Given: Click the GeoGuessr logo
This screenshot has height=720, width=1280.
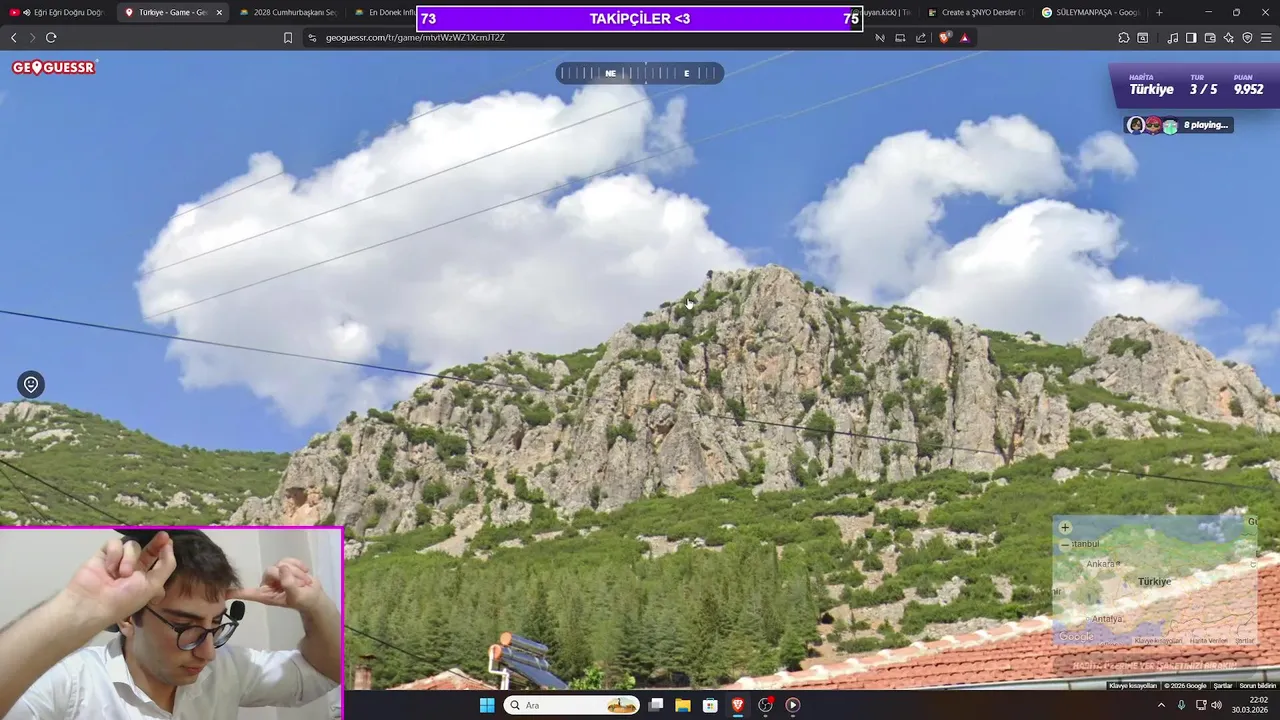Looking at the screenshot, I should click(54, 68).
